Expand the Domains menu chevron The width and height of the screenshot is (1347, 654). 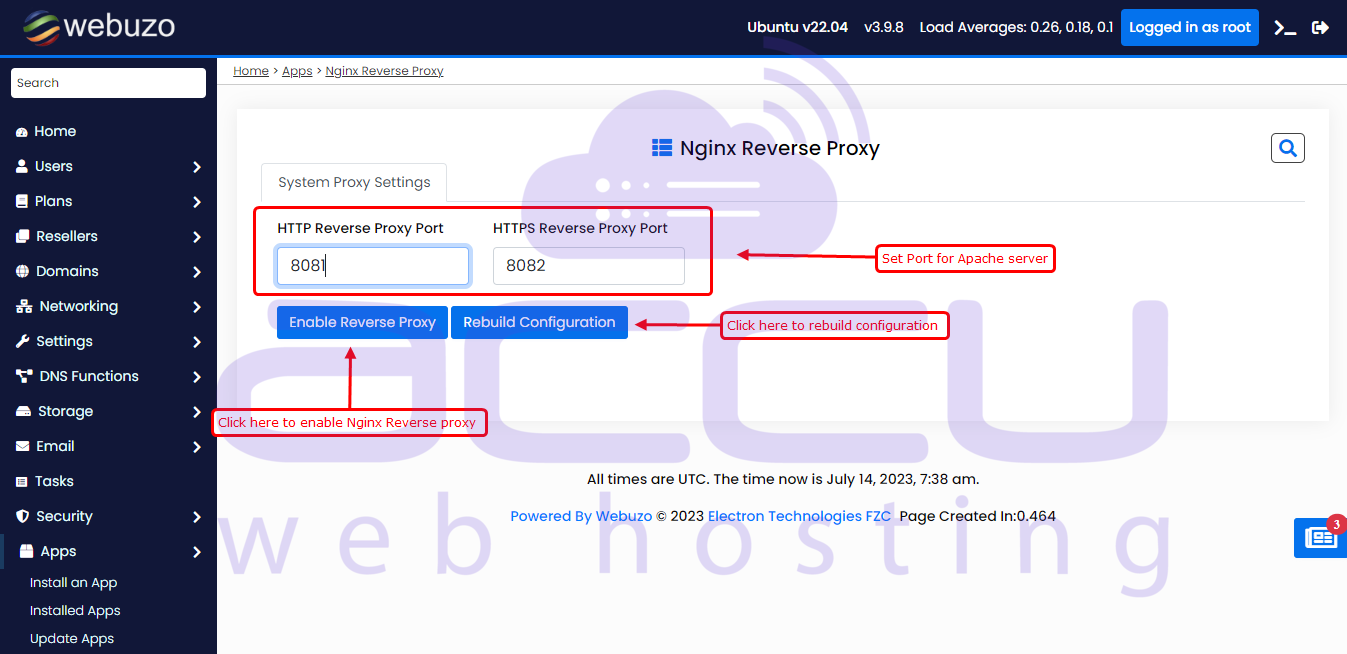[197, 272]
